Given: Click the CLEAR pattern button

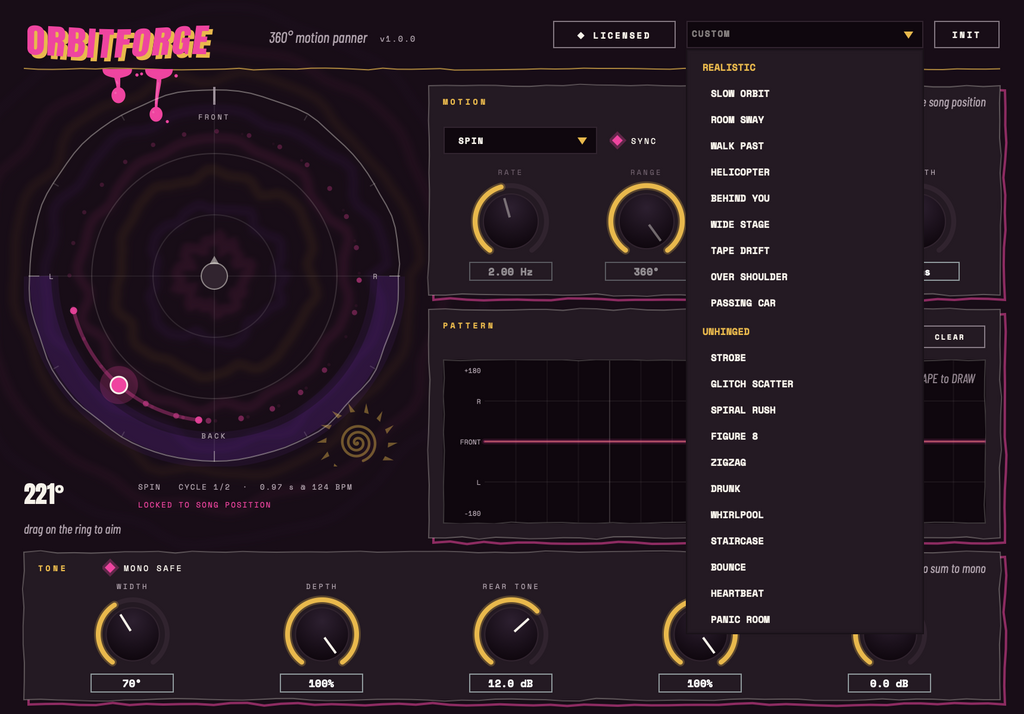Looking at the screenshot, I should 949,336.
